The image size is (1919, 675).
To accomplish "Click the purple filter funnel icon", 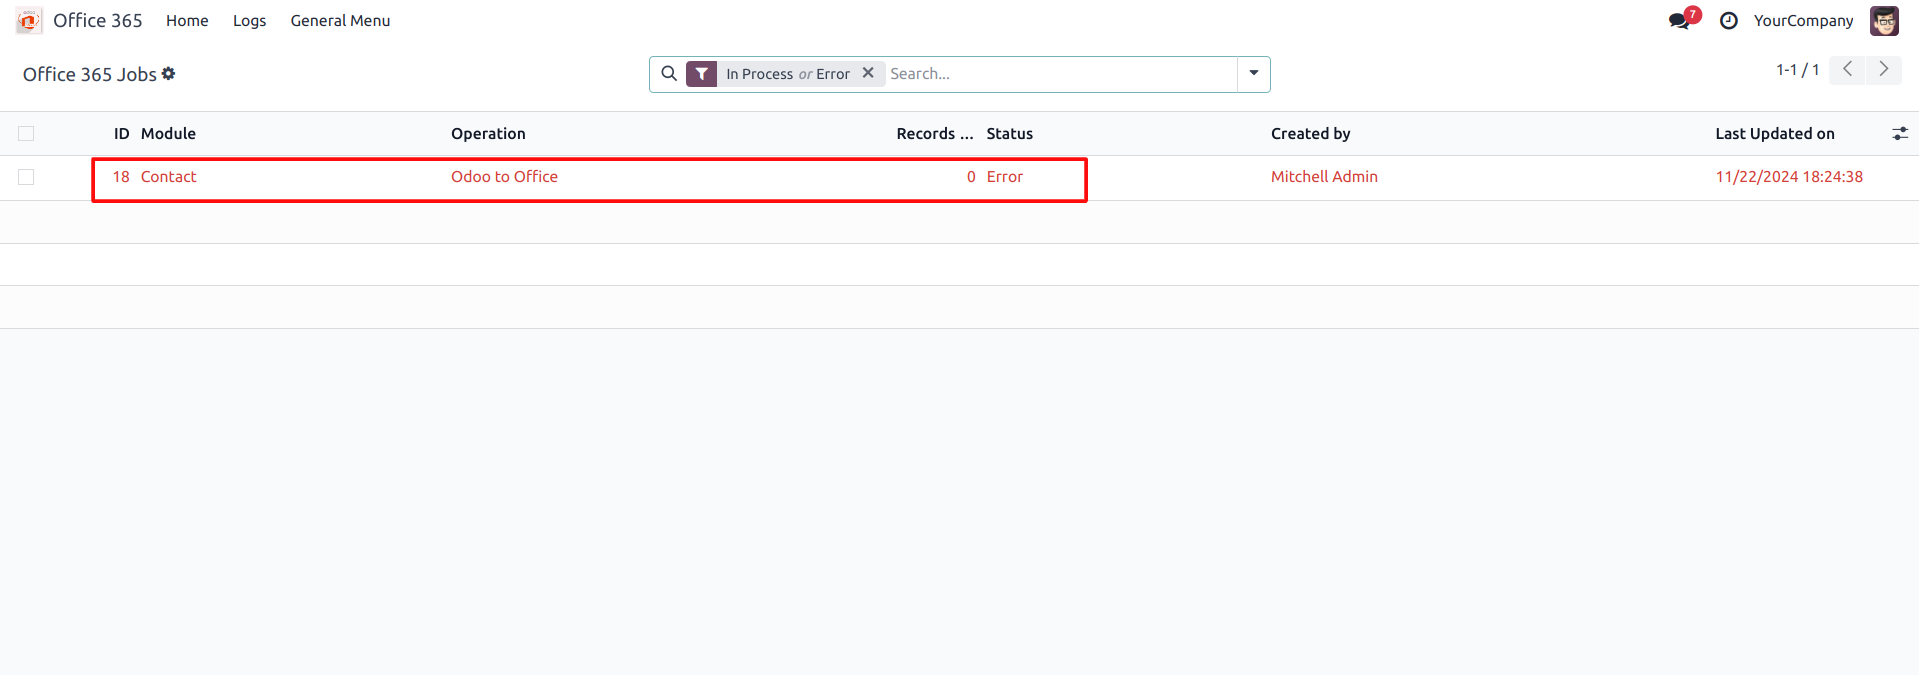I will click(702, 74).
